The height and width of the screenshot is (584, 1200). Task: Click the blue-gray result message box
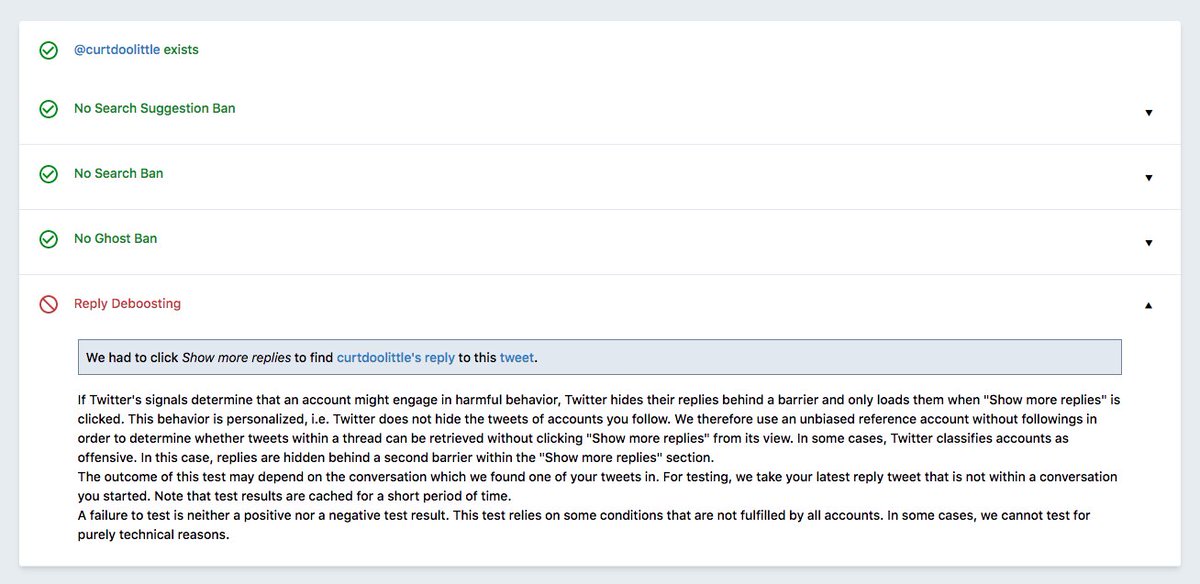[800, 357]
